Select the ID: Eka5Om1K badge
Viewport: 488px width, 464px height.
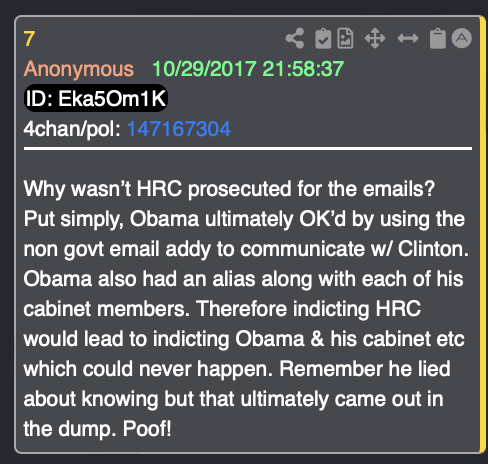click(x=96, y=98)
